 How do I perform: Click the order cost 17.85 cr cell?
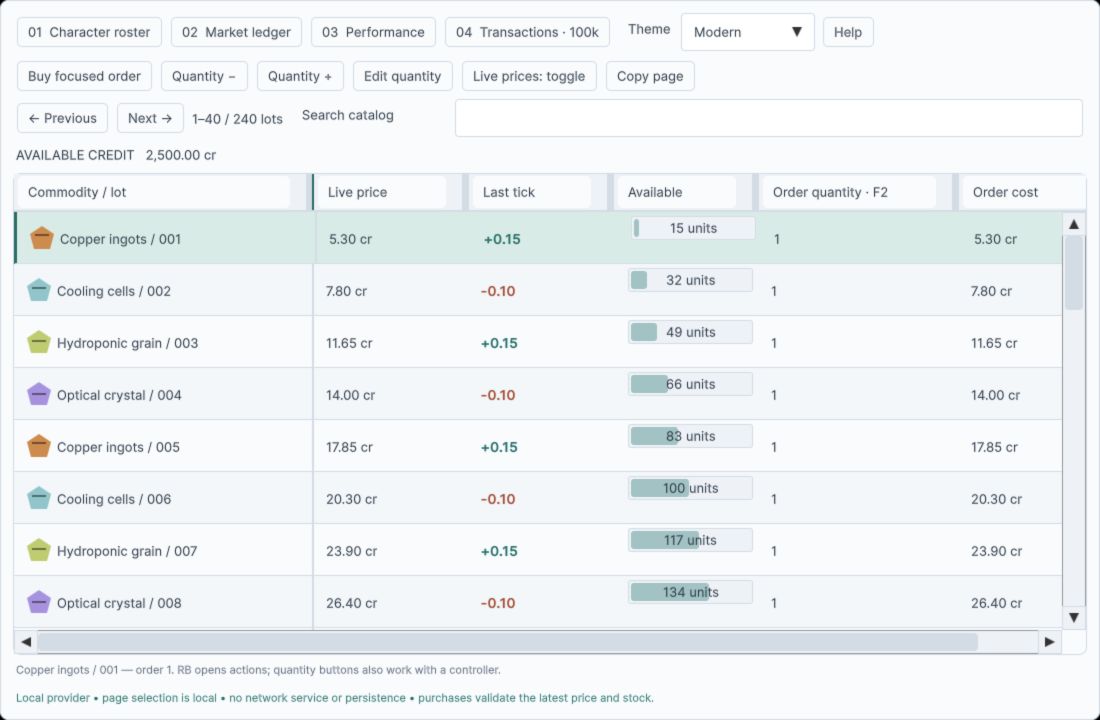[994, 447]
